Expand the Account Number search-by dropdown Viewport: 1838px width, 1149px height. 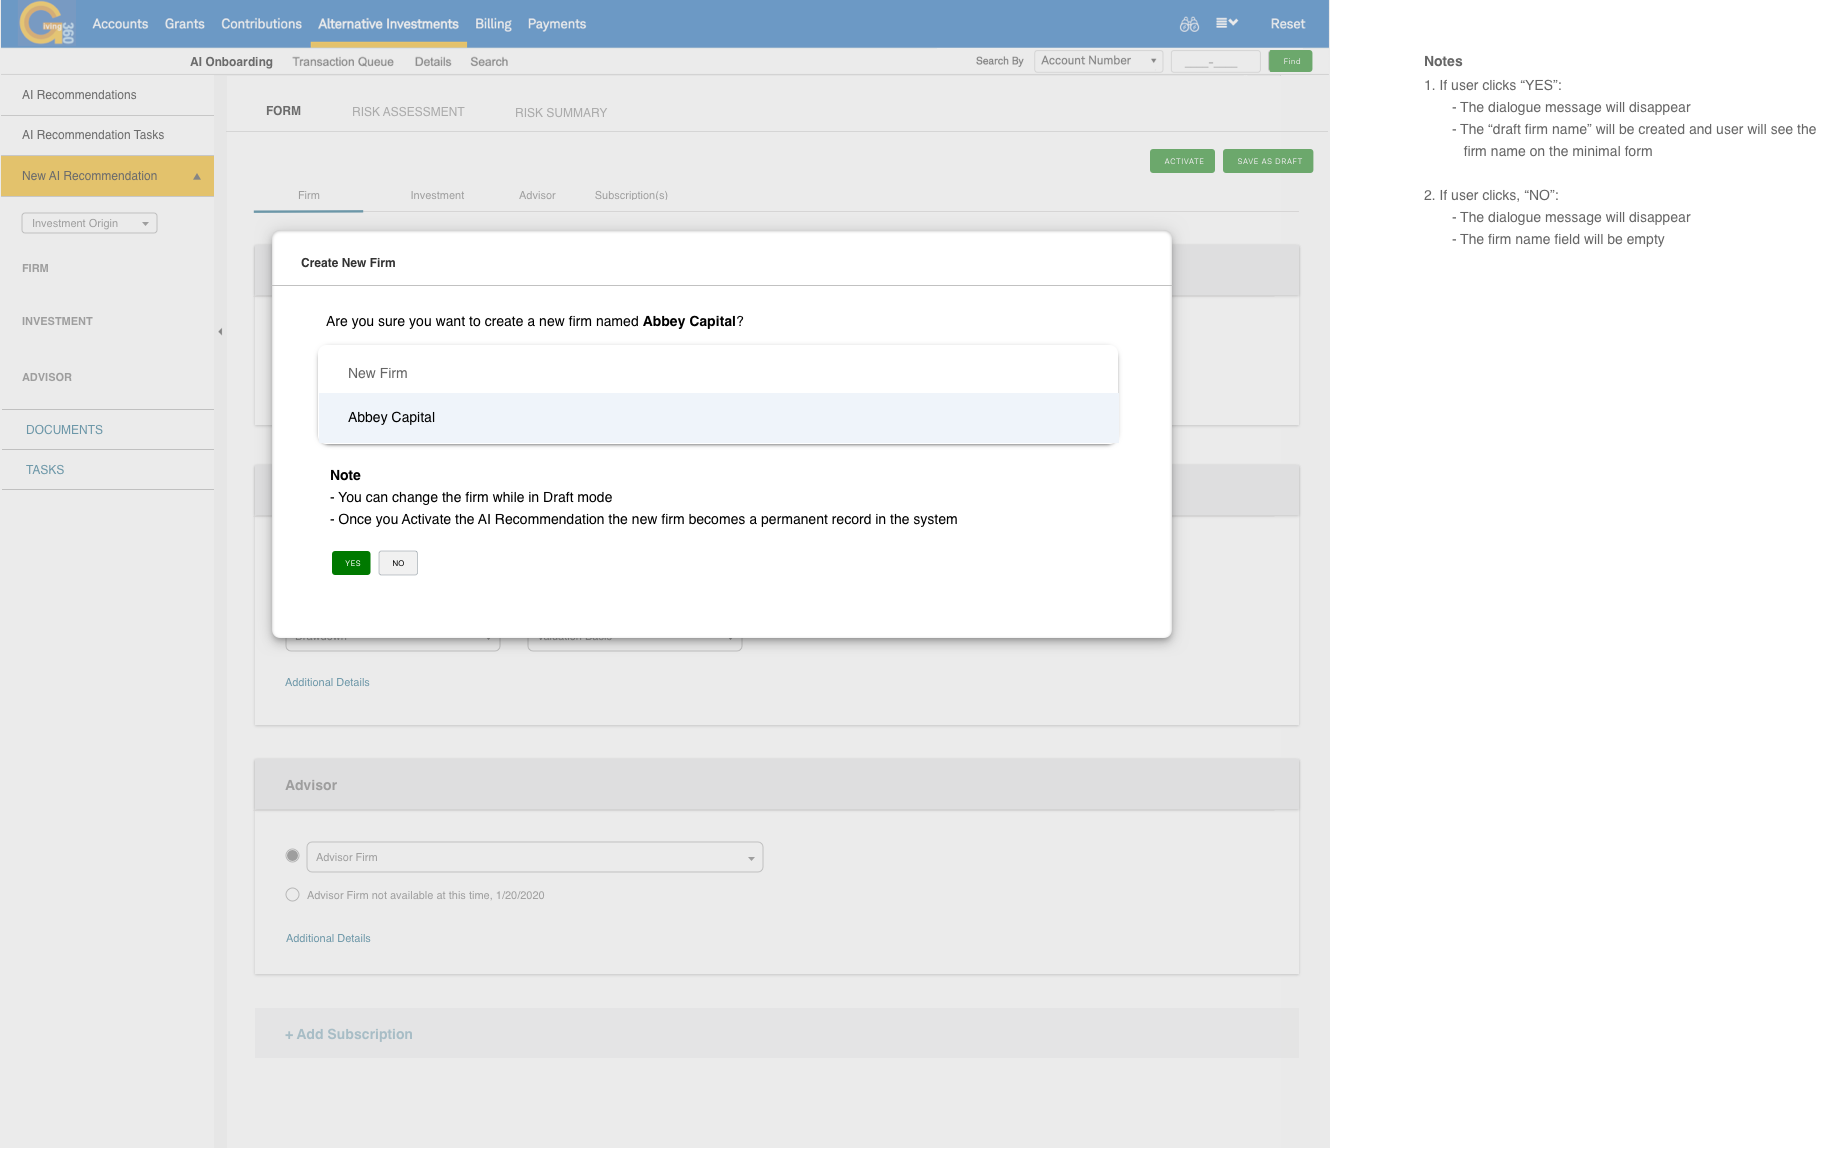click(x=1098, y=61)
